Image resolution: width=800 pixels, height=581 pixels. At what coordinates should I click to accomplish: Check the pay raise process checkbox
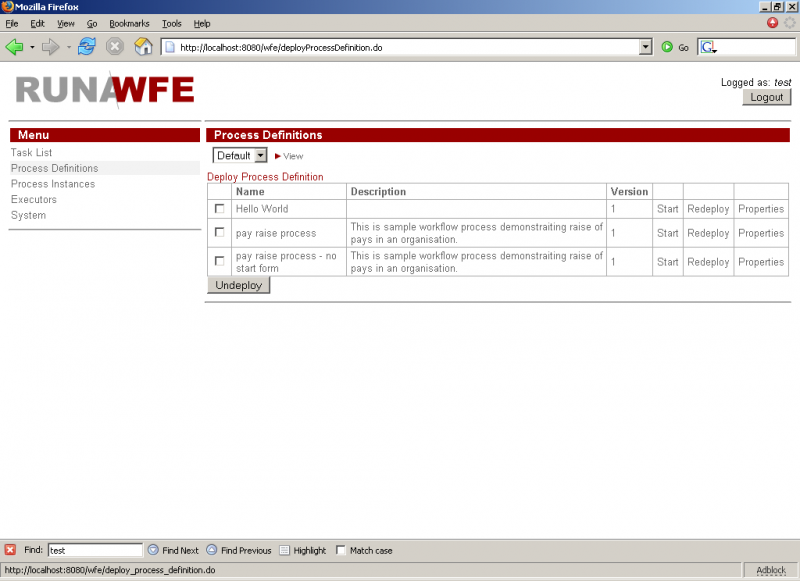pyautogui.click(x=218, y=233)
